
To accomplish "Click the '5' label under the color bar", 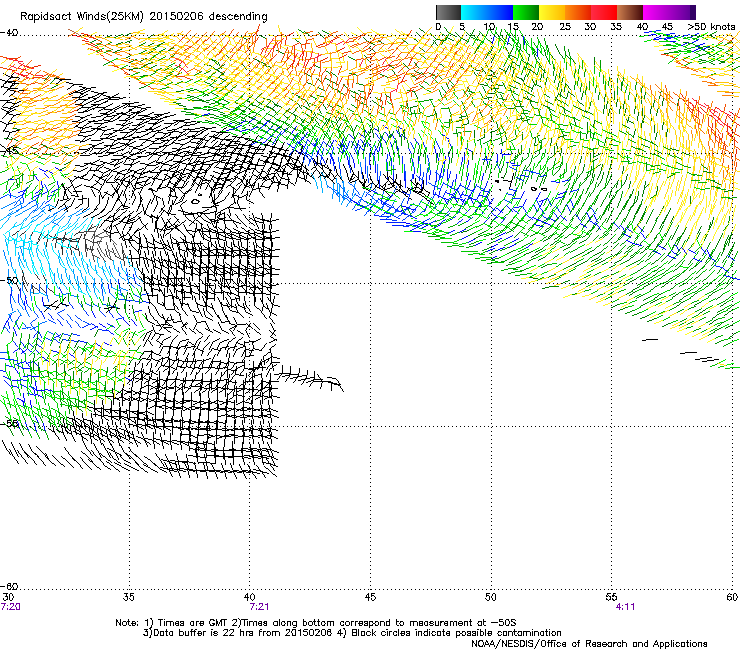I will tap(462, 27).
